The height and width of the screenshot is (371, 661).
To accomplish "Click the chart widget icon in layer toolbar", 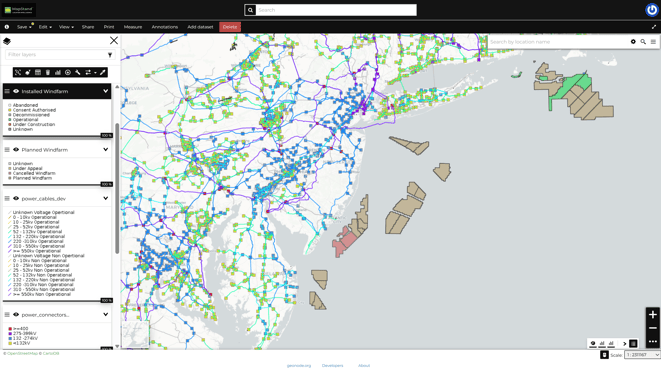I will 58,73.
